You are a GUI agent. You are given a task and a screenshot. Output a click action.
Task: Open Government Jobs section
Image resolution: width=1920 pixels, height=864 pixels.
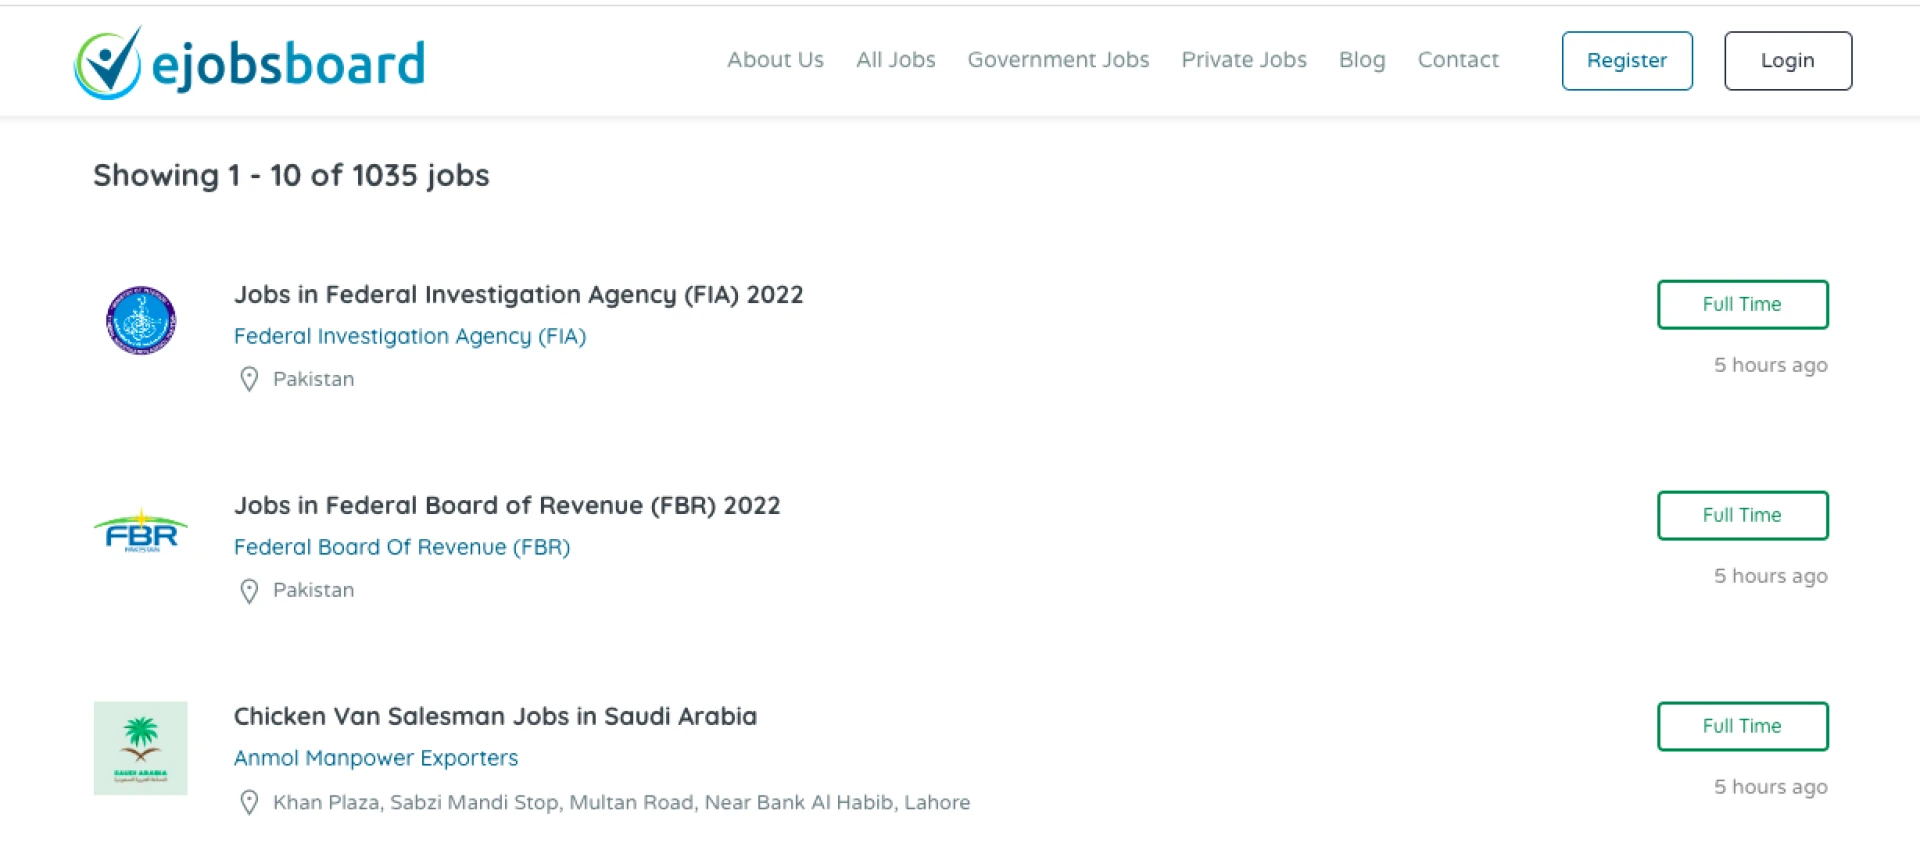point(1058,60)
